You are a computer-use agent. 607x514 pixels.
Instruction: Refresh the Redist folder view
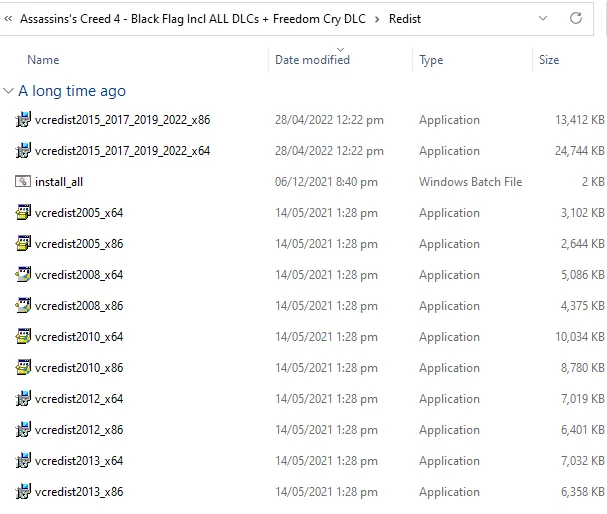[x=576, y=18]
